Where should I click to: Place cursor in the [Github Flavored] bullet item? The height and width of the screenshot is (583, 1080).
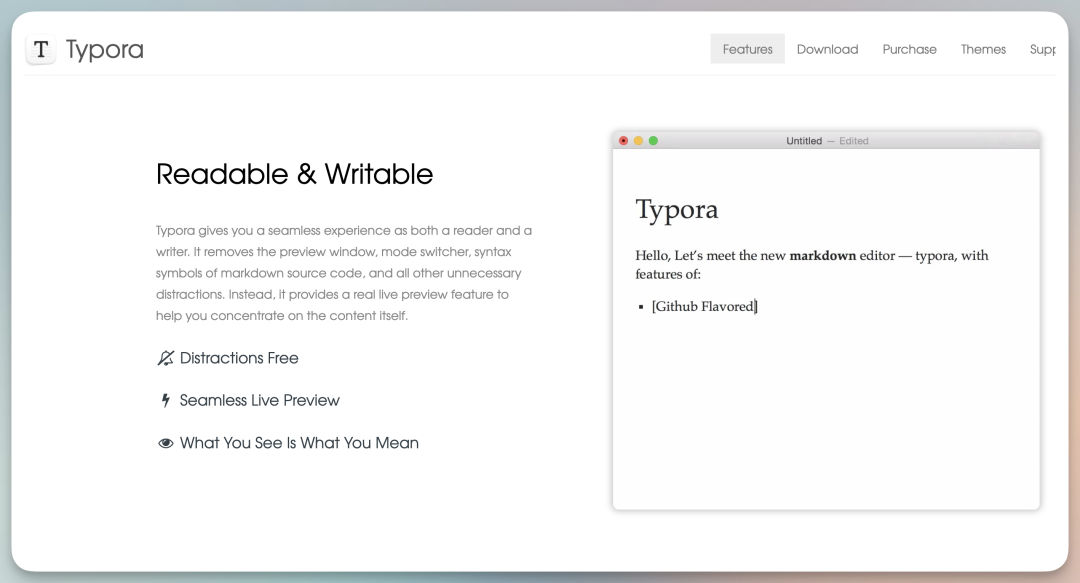[x=704, y=307]
